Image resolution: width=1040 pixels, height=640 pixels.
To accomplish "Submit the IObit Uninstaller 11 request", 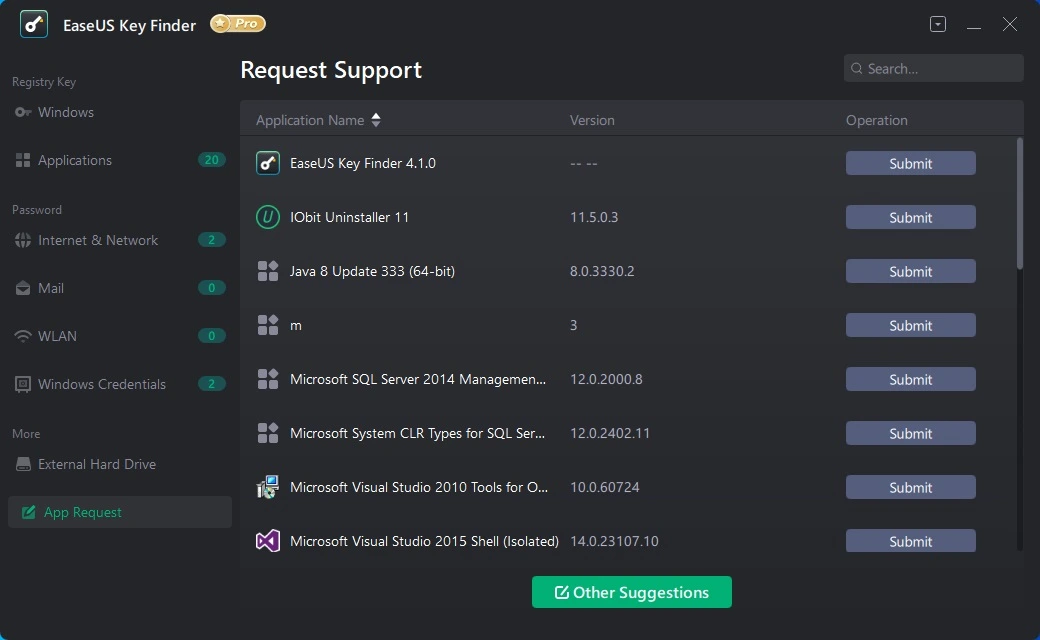I will point(910,218).
